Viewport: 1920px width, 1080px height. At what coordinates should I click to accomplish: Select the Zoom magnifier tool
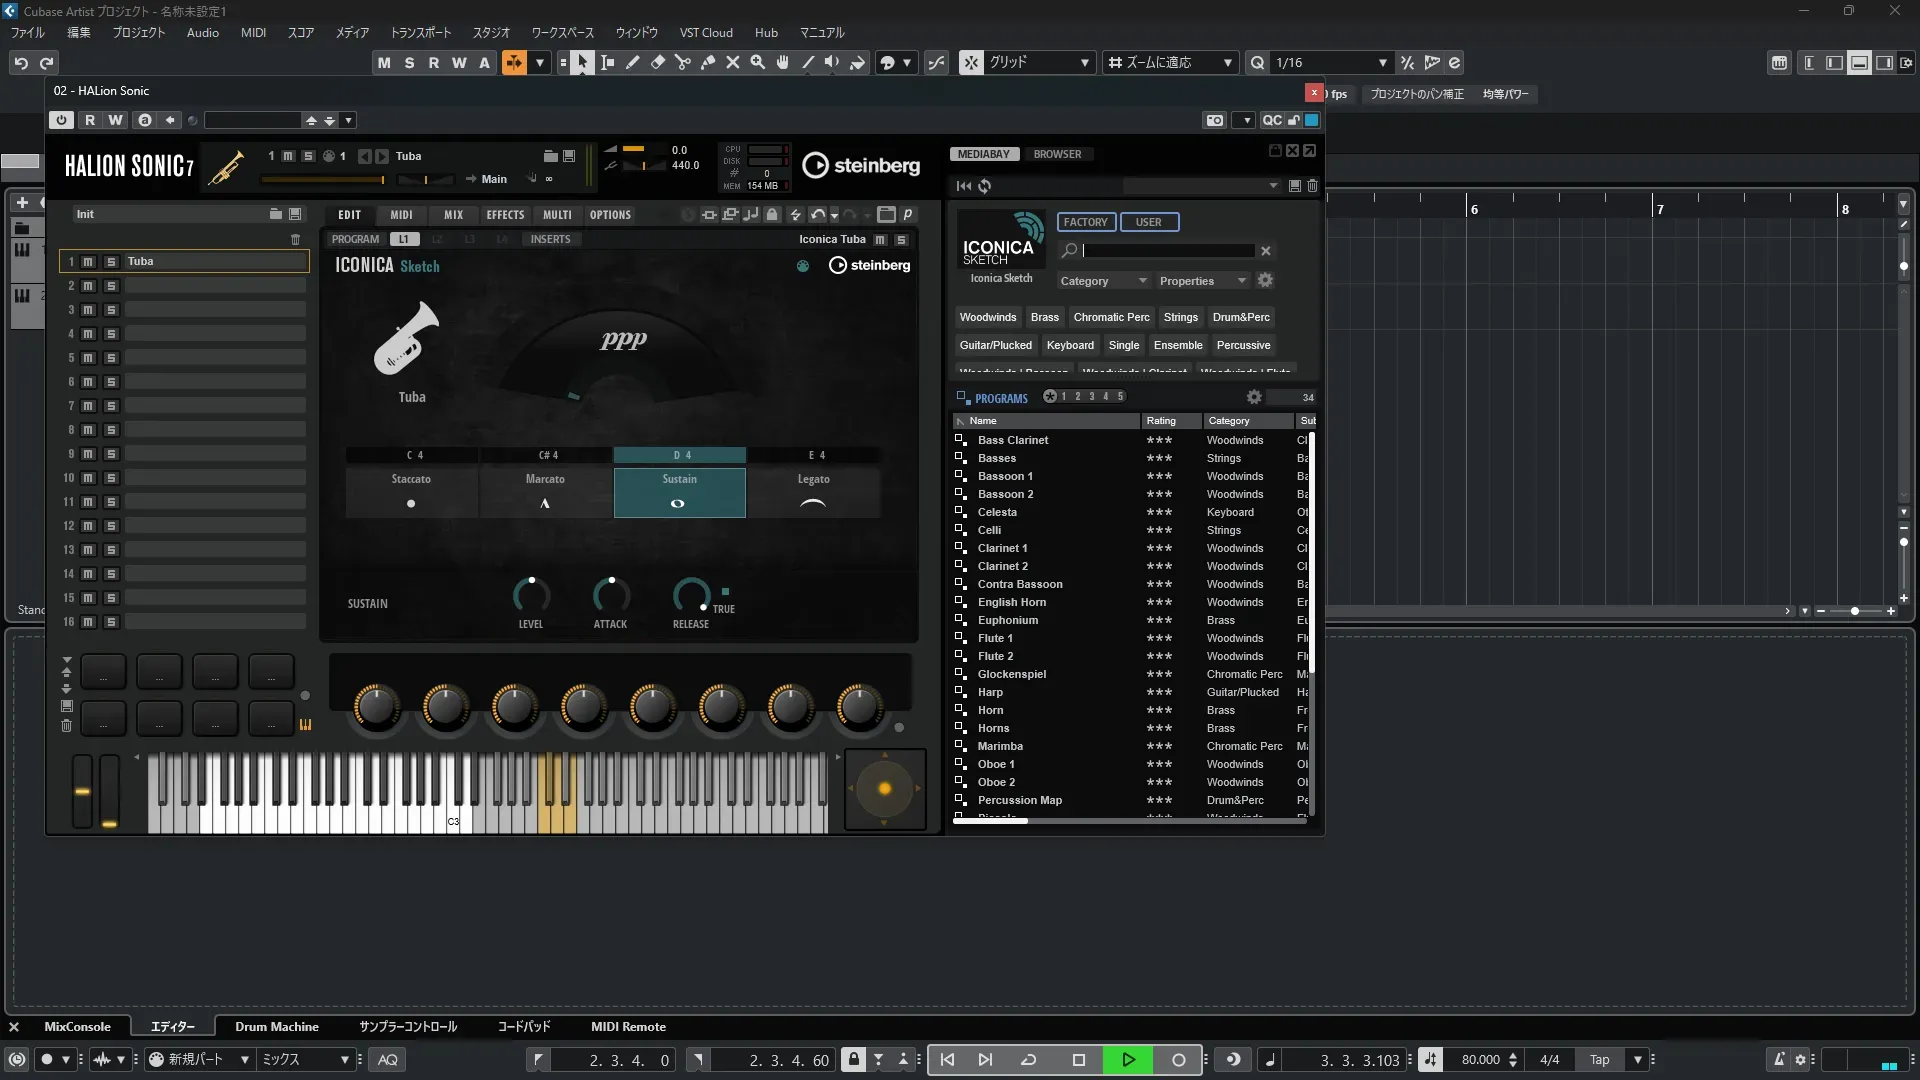tap(758, 62)
